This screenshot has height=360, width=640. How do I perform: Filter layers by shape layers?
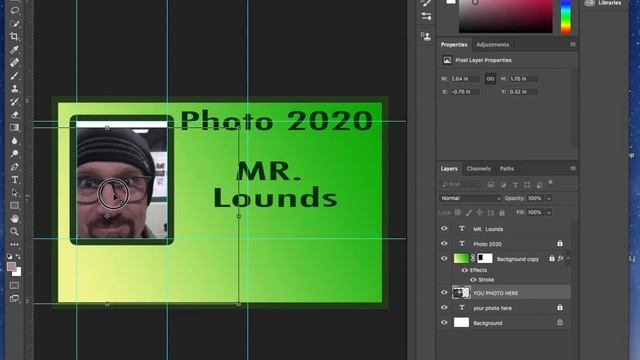pyautogui.click(x=527, y=184)
